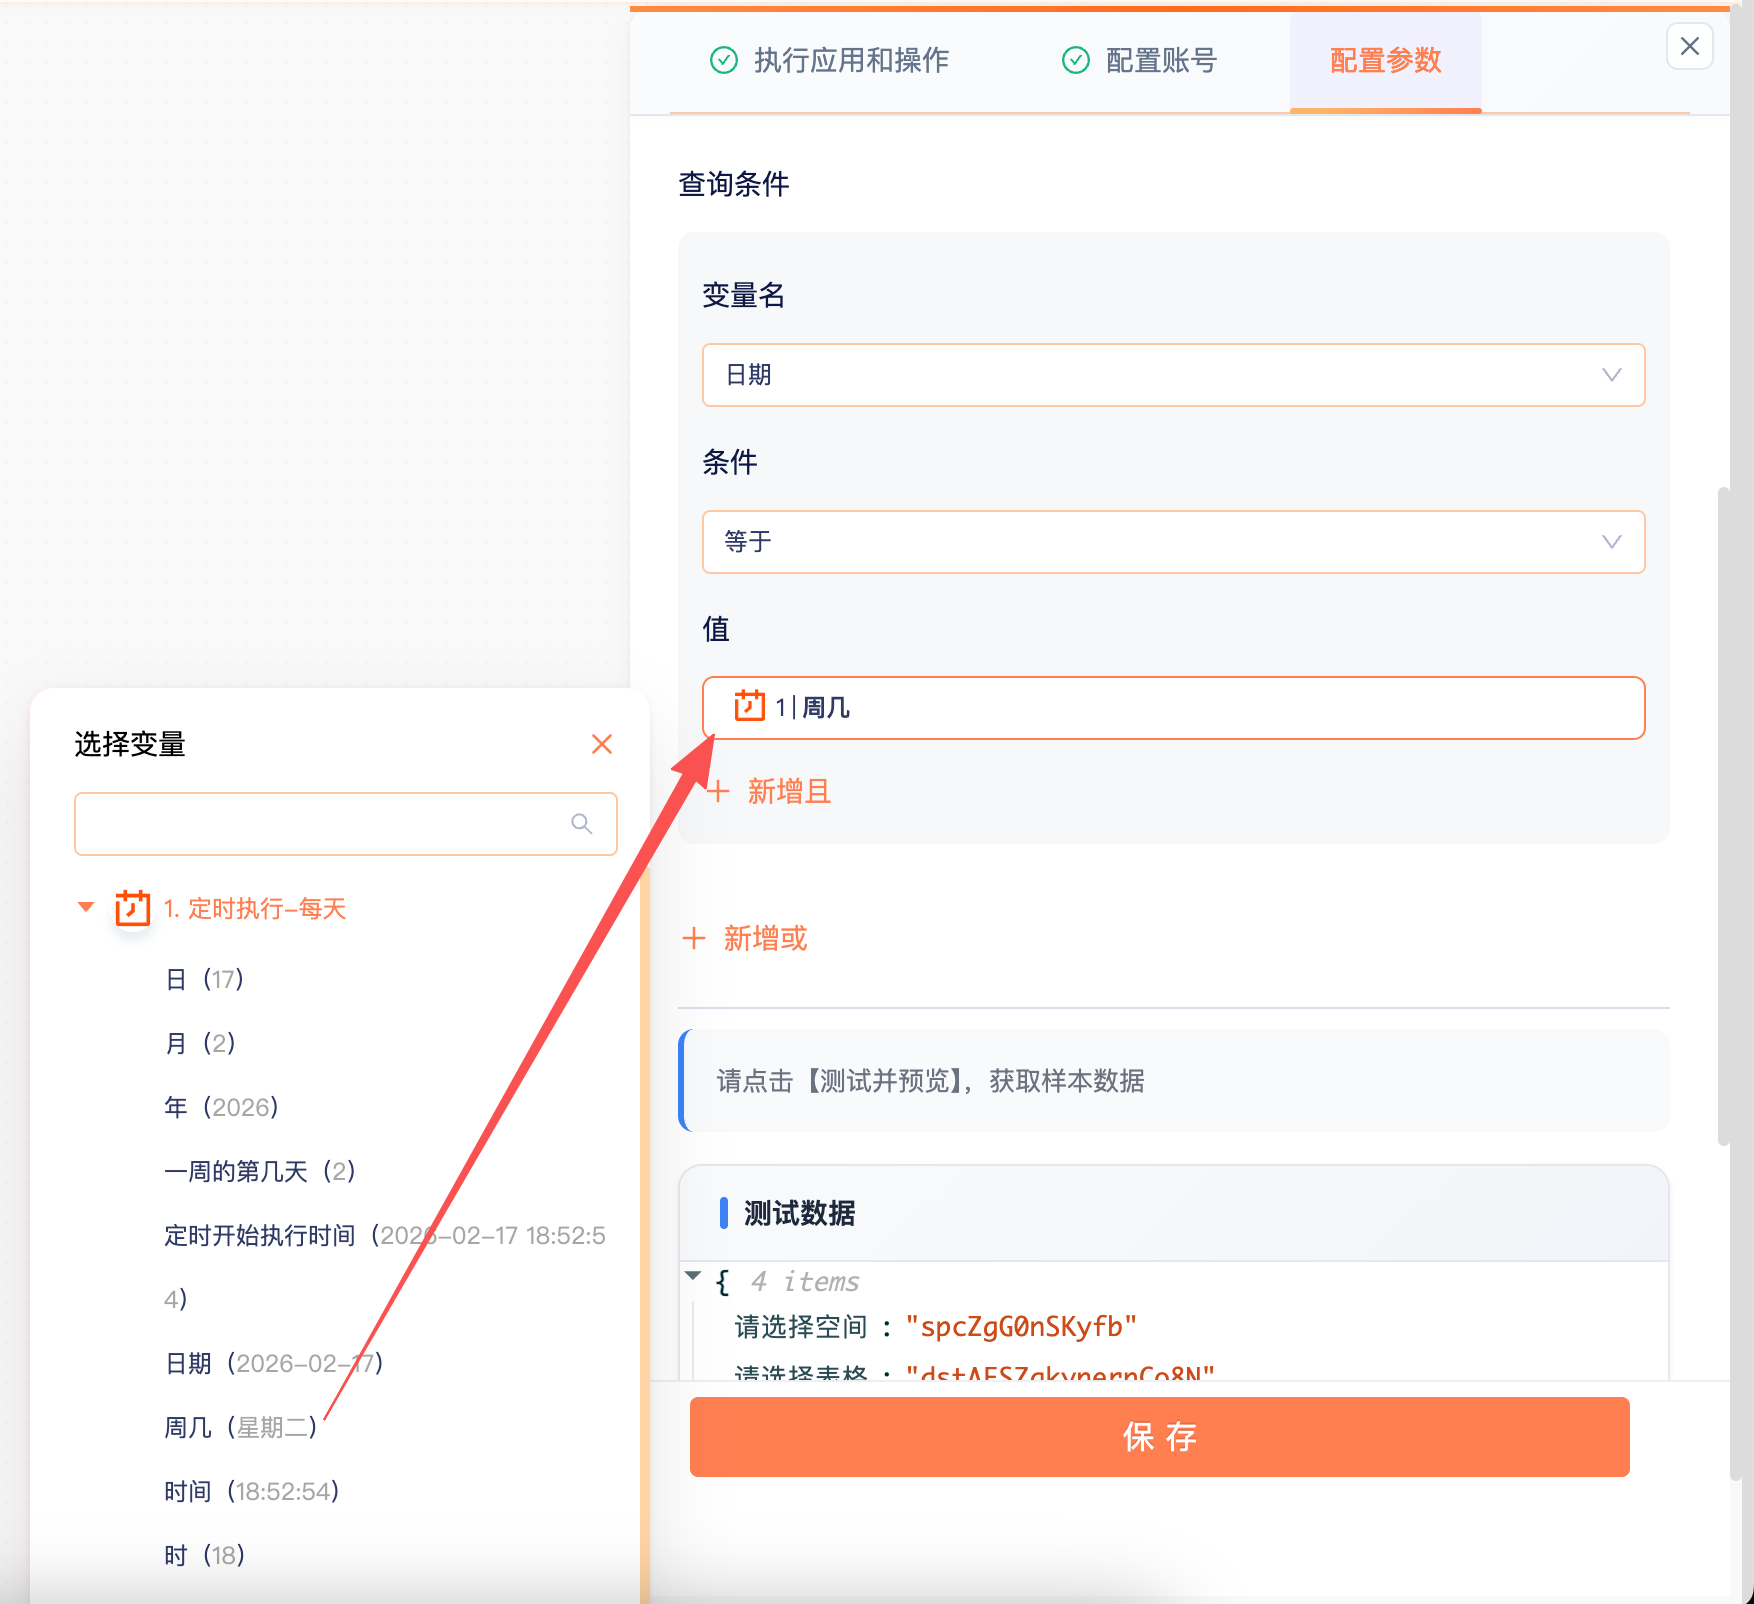Select variable 定时开始执行时间

[x=385, y=1266]
